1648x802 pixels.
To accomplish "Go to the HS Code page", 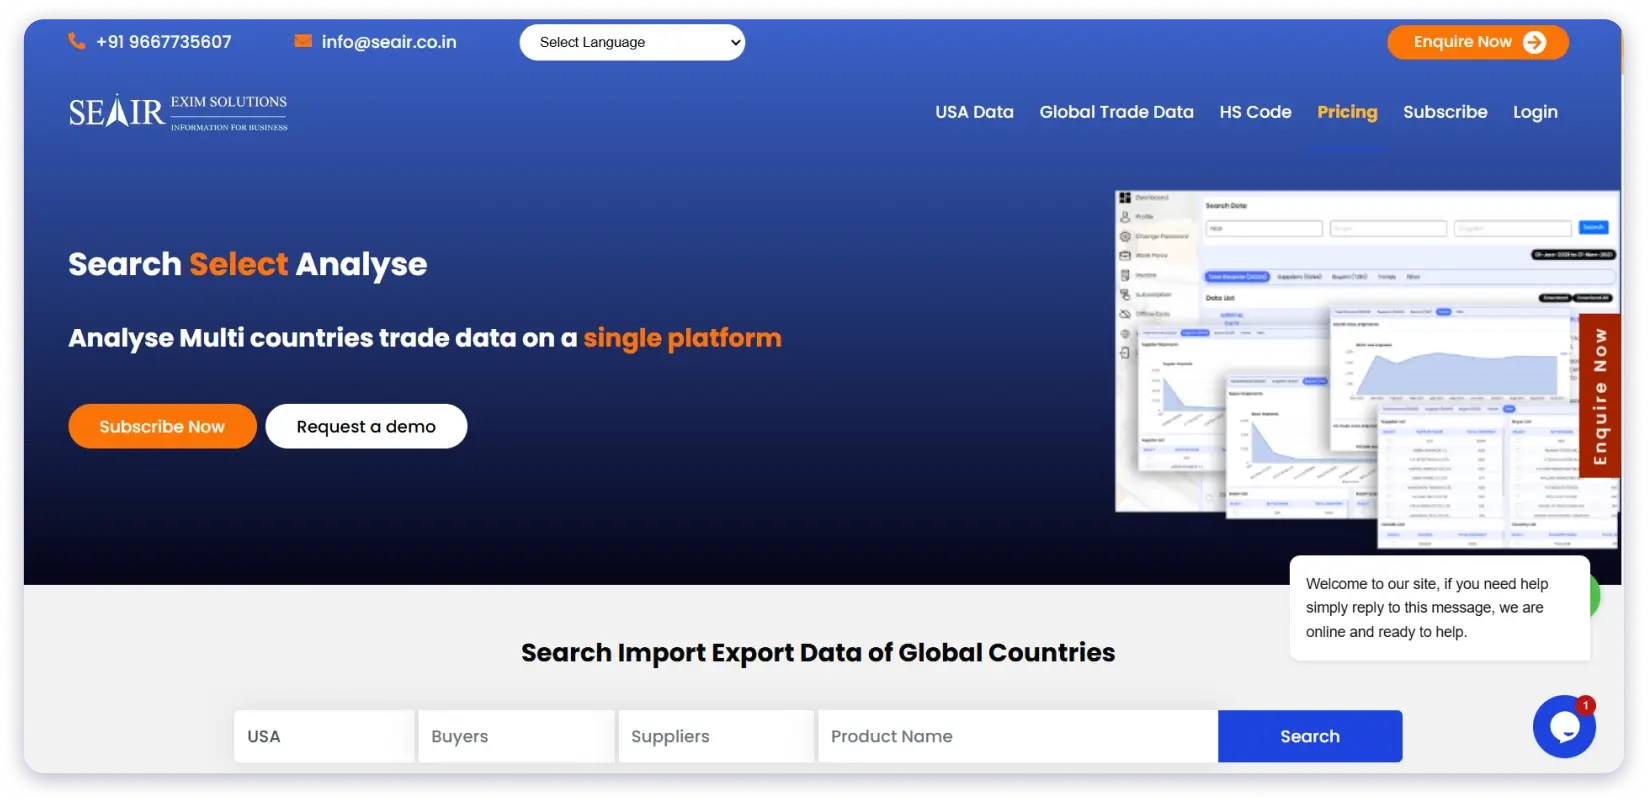I will (1255, 112).
